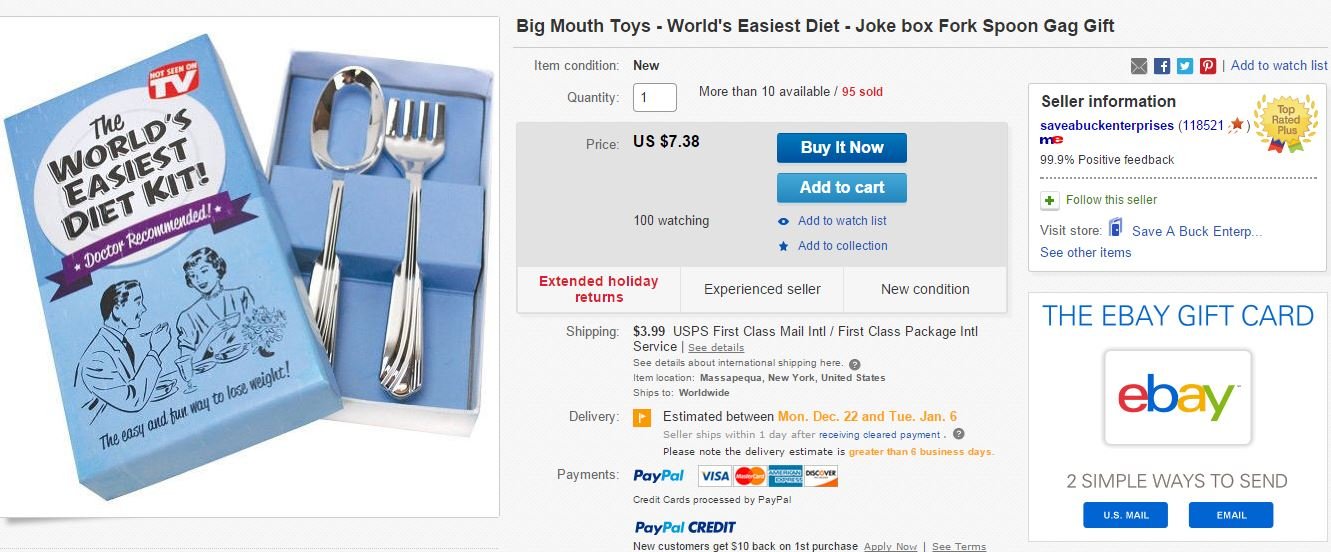Click the help icon after international shipping

pyautogui.click(x=855, y=364)
